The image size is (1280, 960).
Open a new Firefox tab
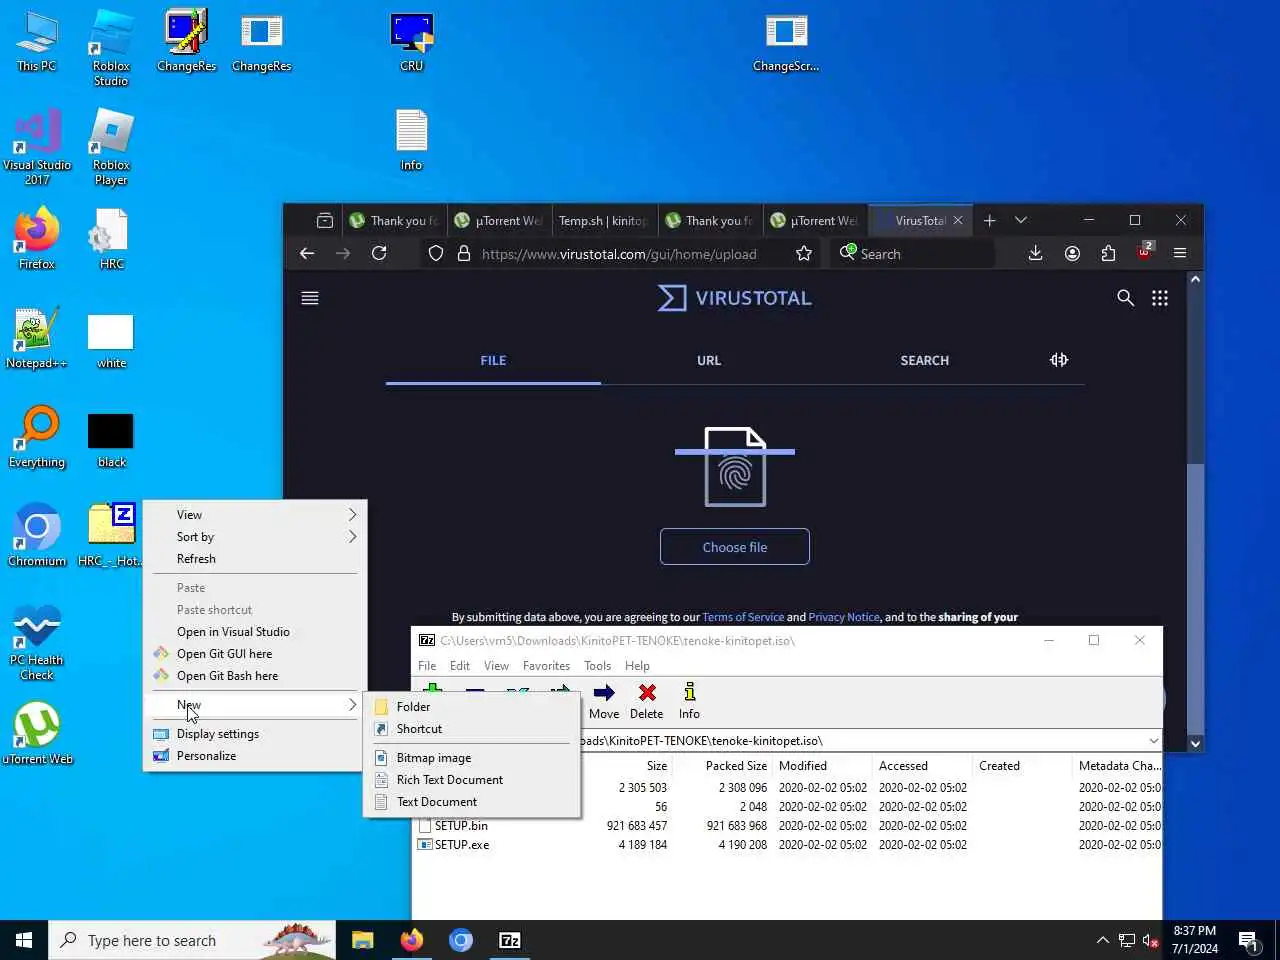click(990, 220)
